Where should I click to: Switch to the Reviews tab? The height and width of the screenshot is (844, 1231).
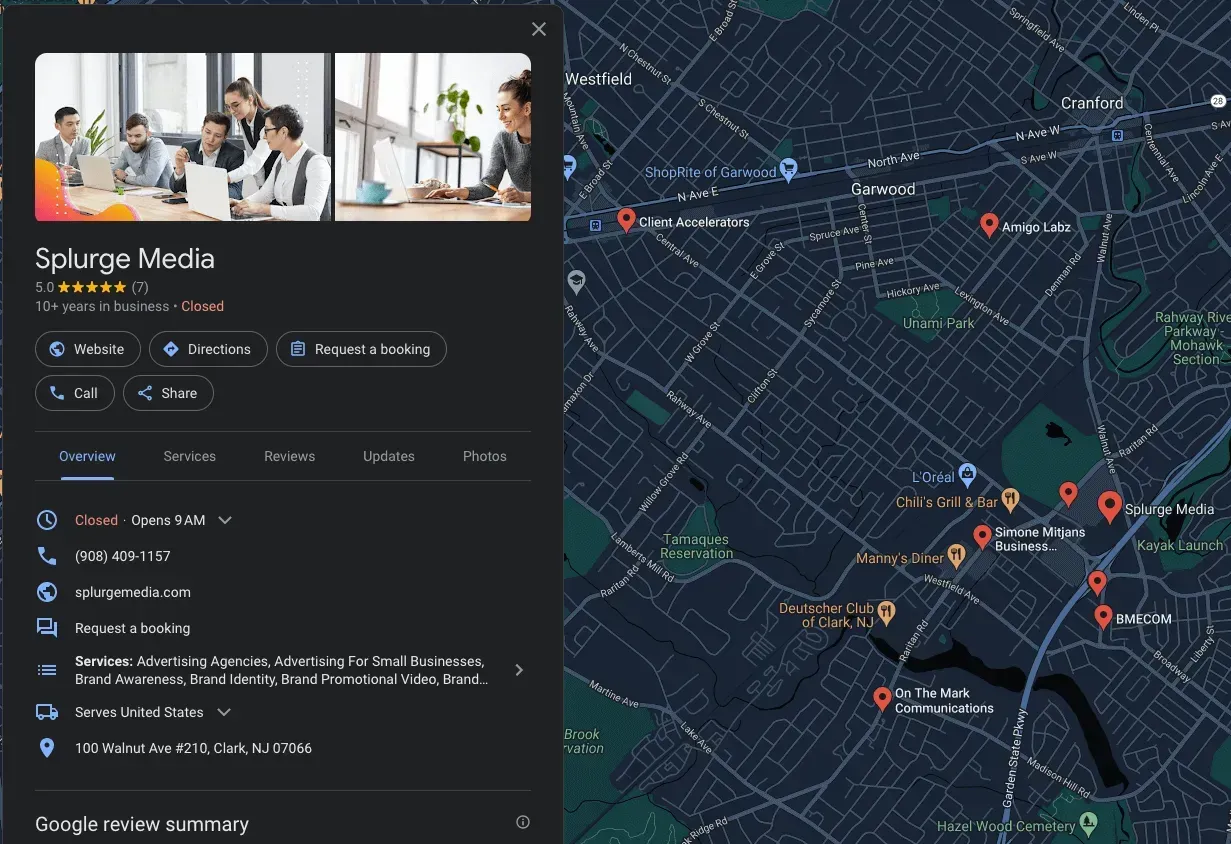[289, 456]
